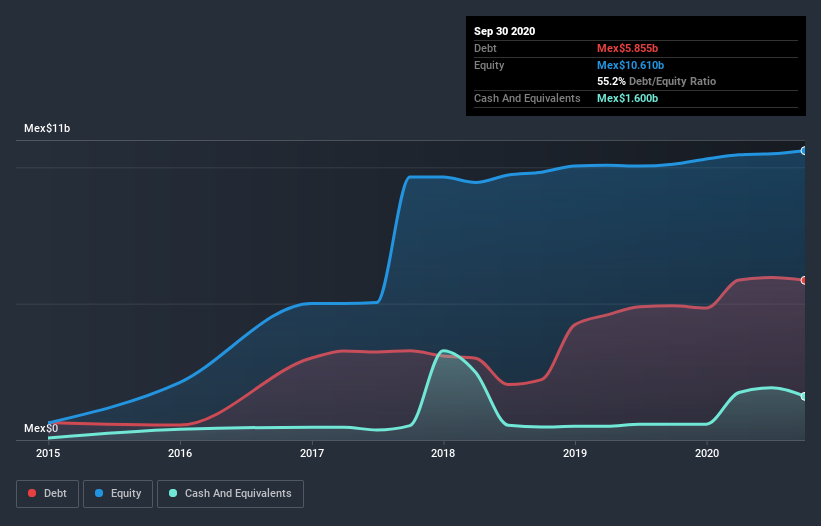The width and height of the screenshot is (821, 526).
Task: Click the Mex$1.600b cash value
Action: 627,98
